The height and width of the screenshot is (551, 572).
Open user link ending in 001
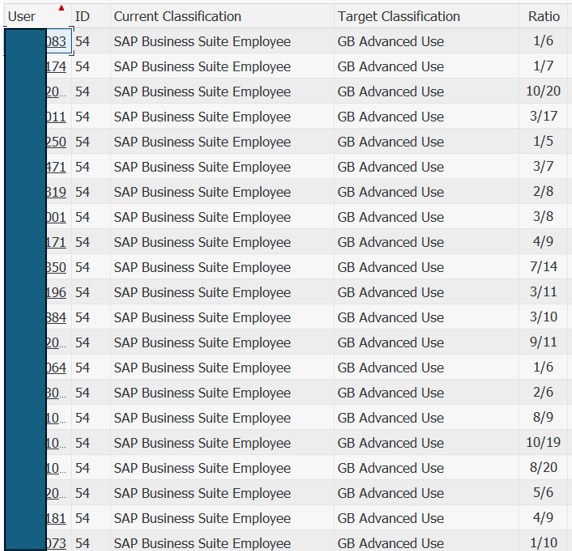click(x=56, y=217)
